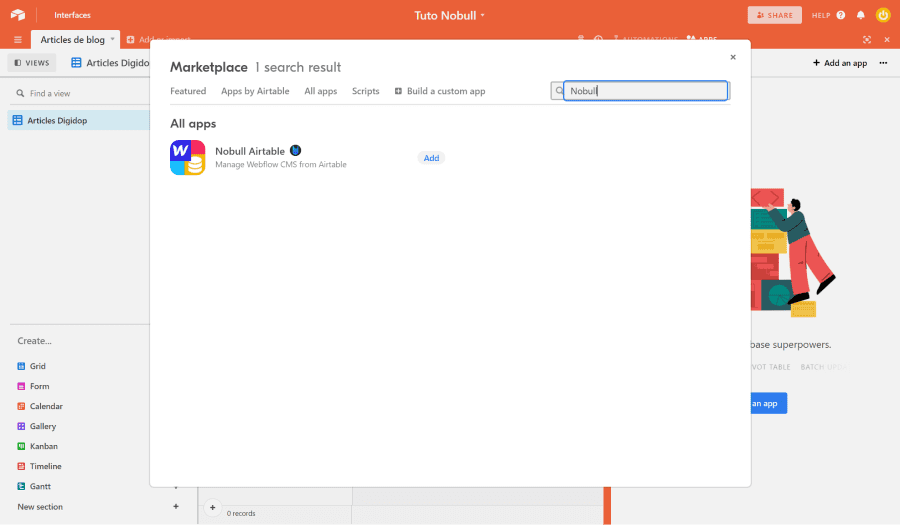The width and height of the screenshot is (900, 525).
Task: Open the hamburger menu beside tables
Action: (18, 40)
